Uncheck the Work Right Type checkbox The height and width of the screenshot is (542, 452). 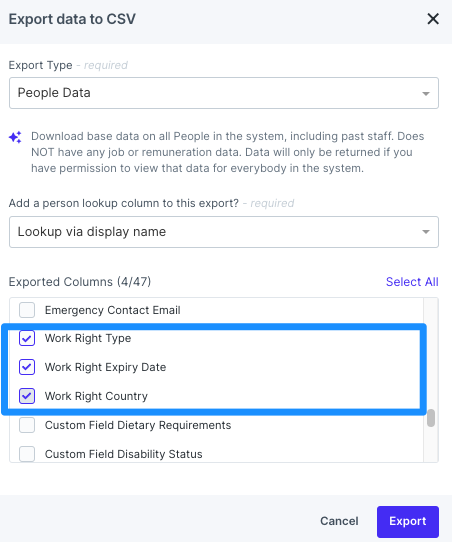tap(27, 338)
